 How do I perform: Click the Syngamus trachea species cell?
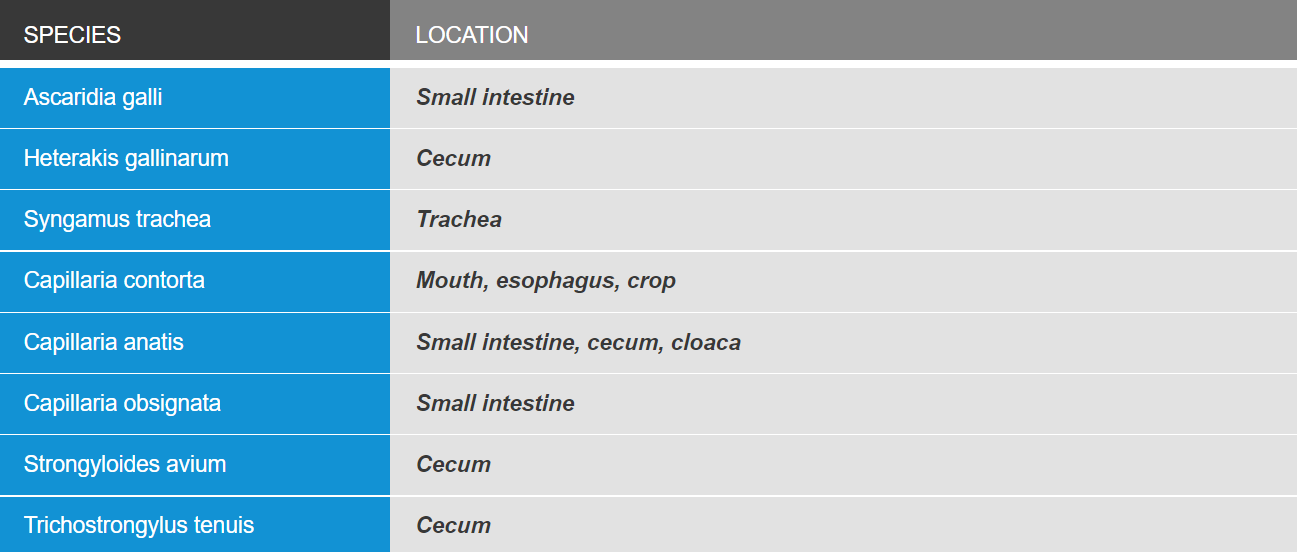click(195, 219)
